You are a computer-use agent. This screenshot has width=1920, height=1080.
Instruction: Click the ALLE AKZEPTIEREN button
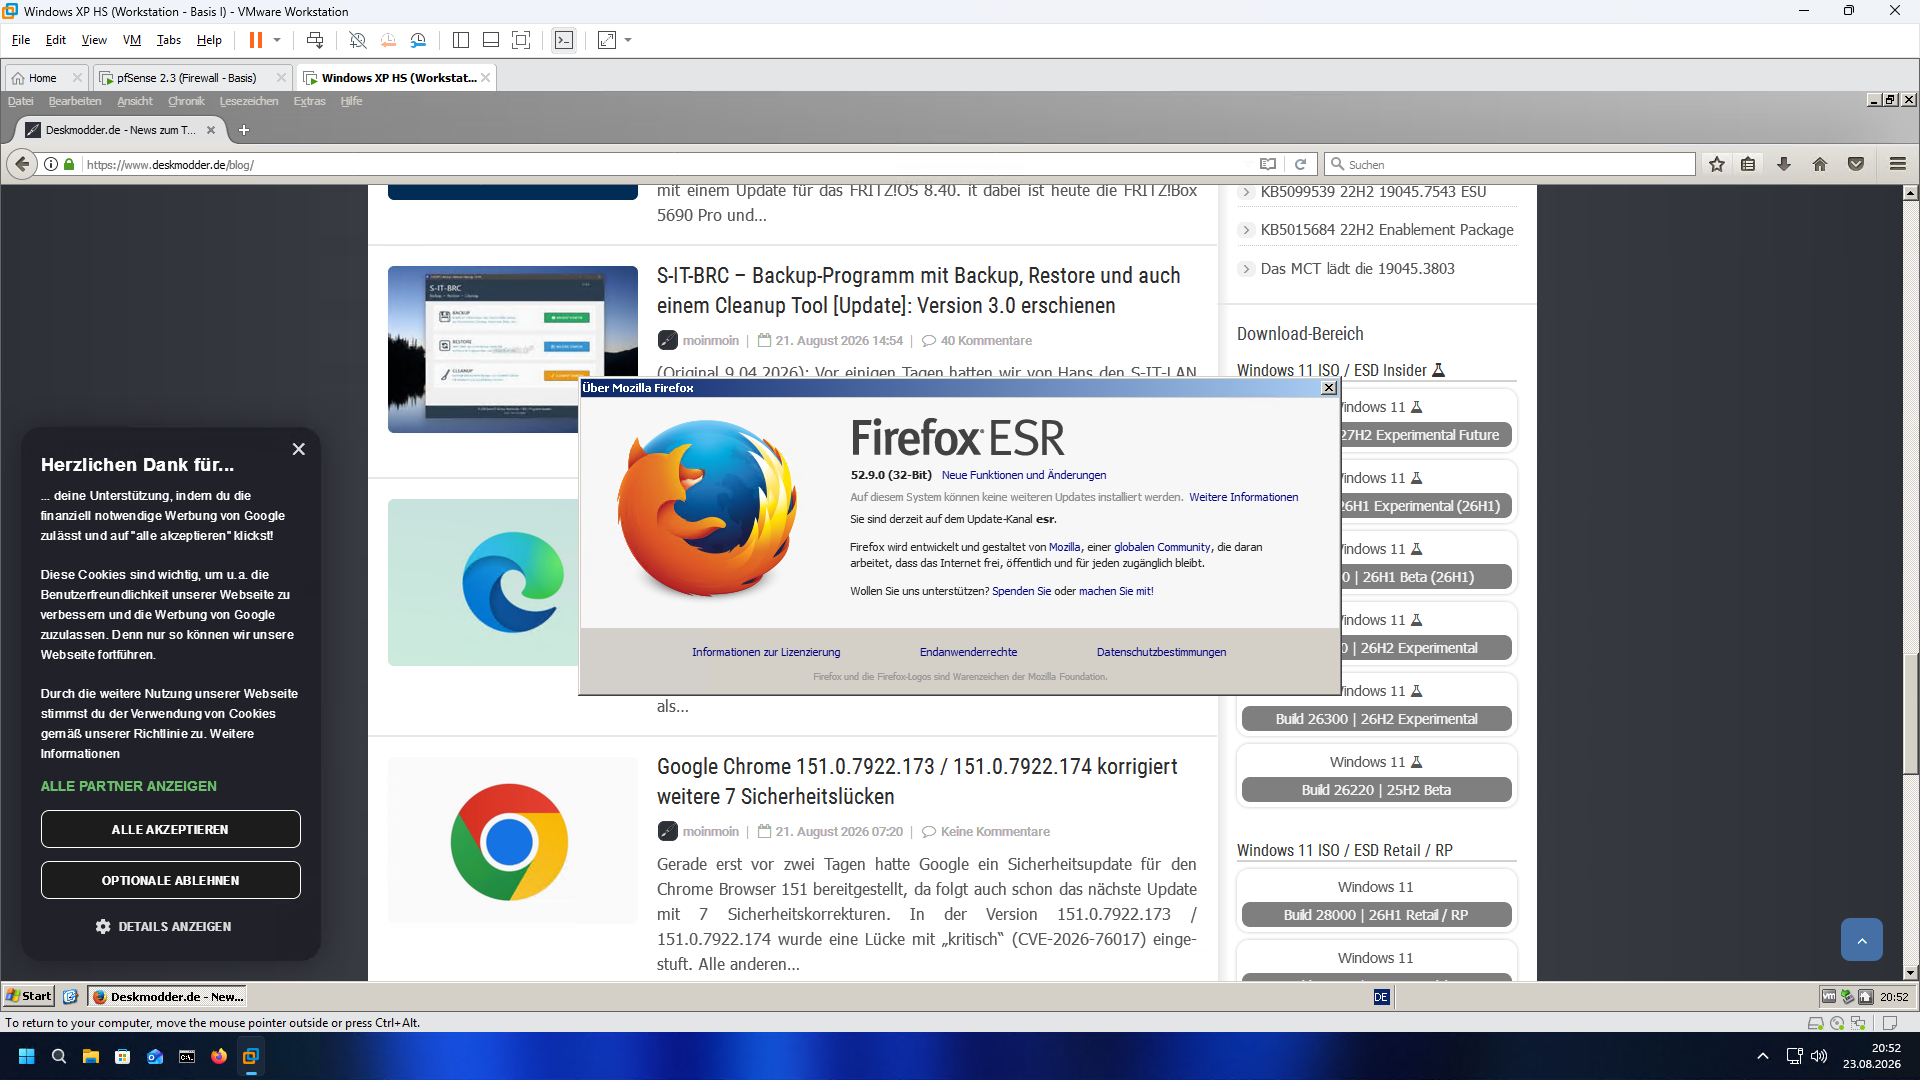coord(170,829)
